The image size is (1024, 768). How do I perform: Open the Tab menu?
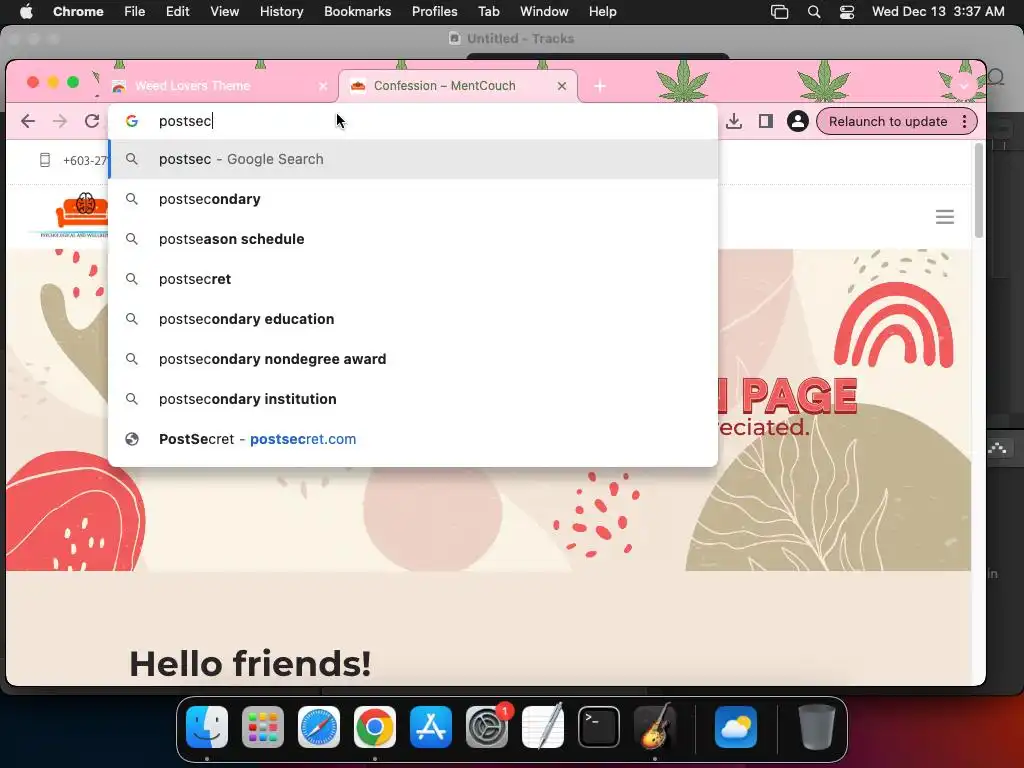pyautogui.click(x=488, y=12)
